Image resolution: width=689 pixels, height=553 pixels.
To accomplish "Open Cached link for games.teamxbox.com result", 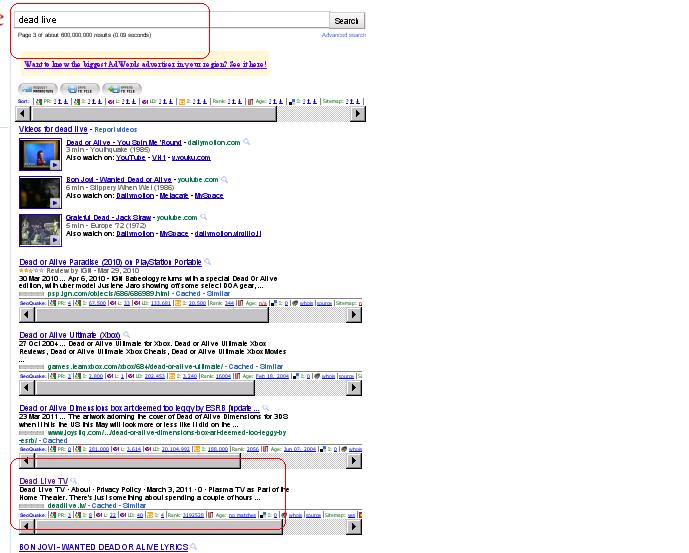I will 241,367.
